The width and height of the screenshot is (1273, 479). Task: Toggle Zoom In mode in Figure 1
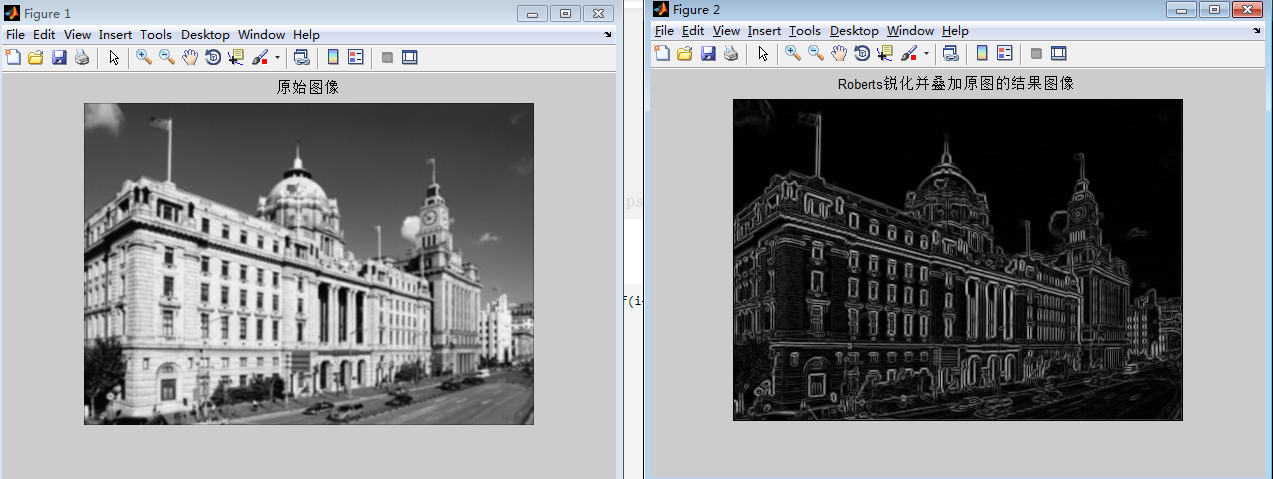tap(144, 58)
